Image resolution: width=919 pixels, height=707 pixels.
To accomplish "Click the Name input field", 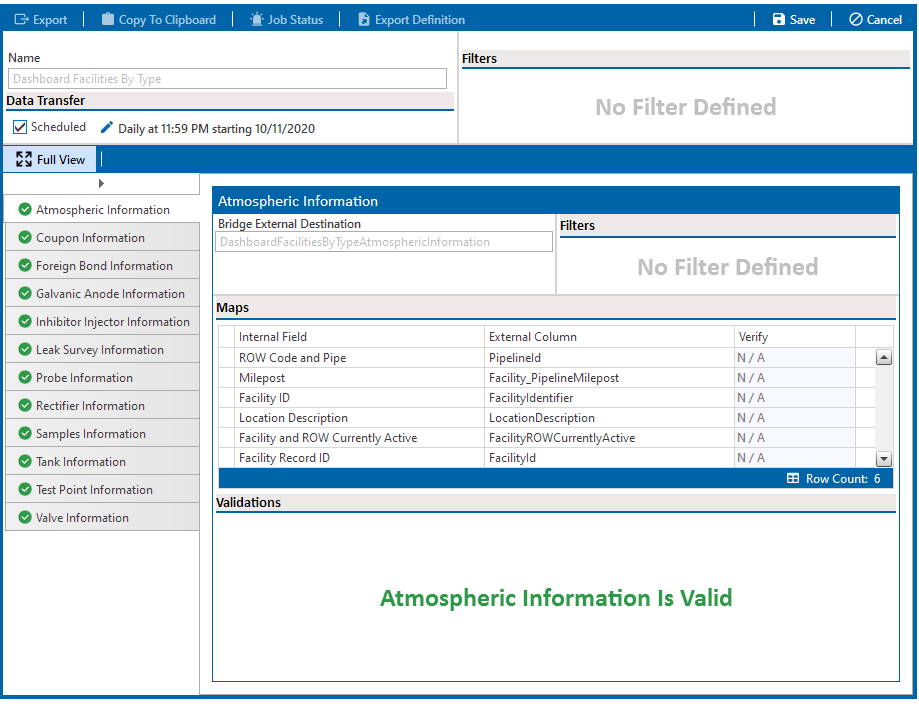I will click(227, 79).
